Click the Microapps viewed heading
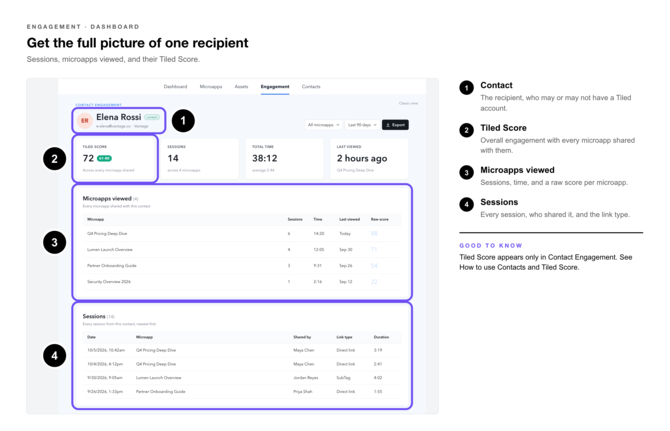The width and height of the screenshot is (670, 431). point(107,199)
